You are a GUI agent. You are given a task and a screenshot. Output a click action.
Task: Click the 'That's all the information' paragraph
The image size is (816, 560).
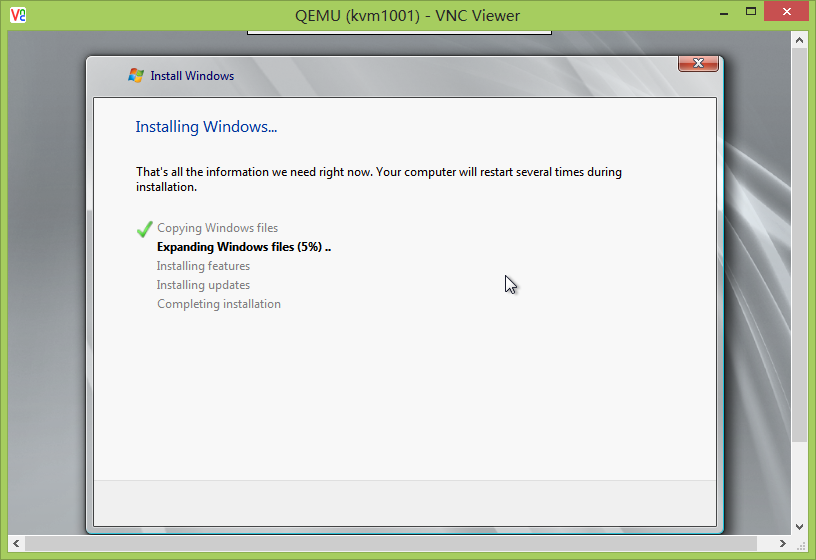pos(379,179)
